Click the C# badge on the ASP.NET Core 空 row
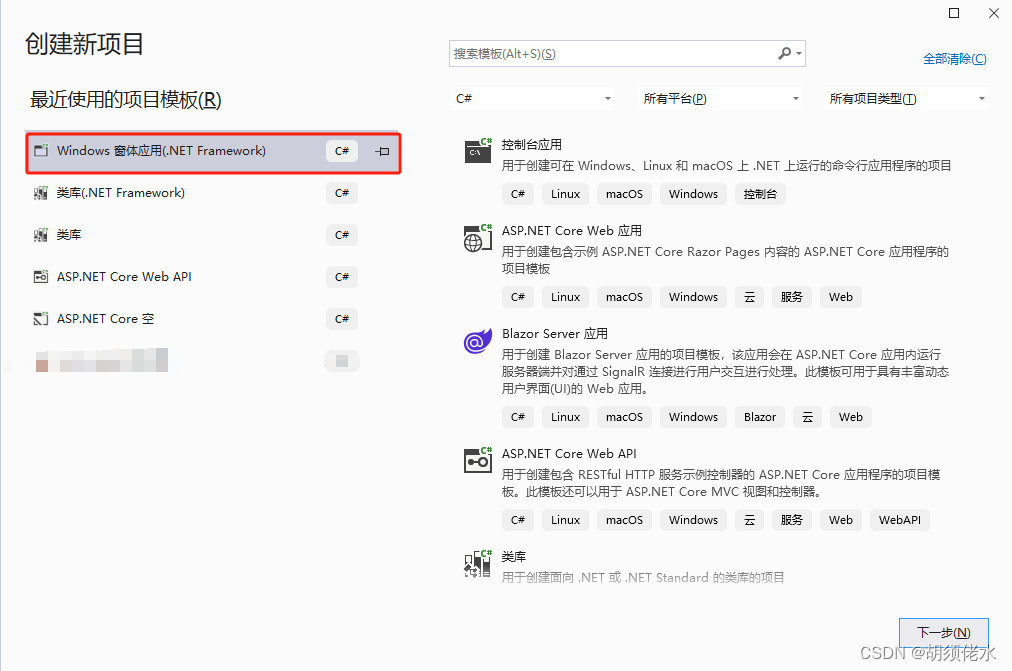1012x671 pixels. [x=342, y=319]
